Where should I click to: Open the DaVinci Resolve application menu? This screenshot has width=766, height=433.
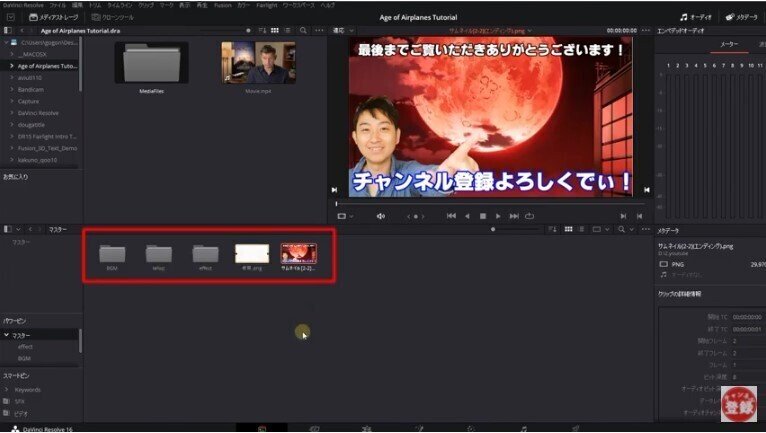[23, 5]
